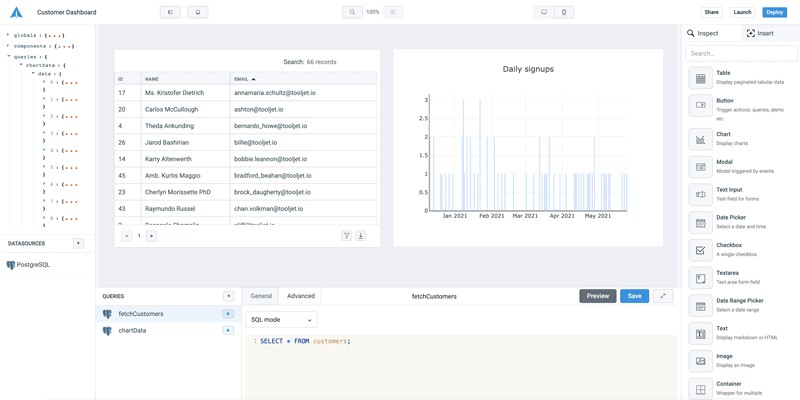
Task: Download table data using download icon
Action: point(361,236)
